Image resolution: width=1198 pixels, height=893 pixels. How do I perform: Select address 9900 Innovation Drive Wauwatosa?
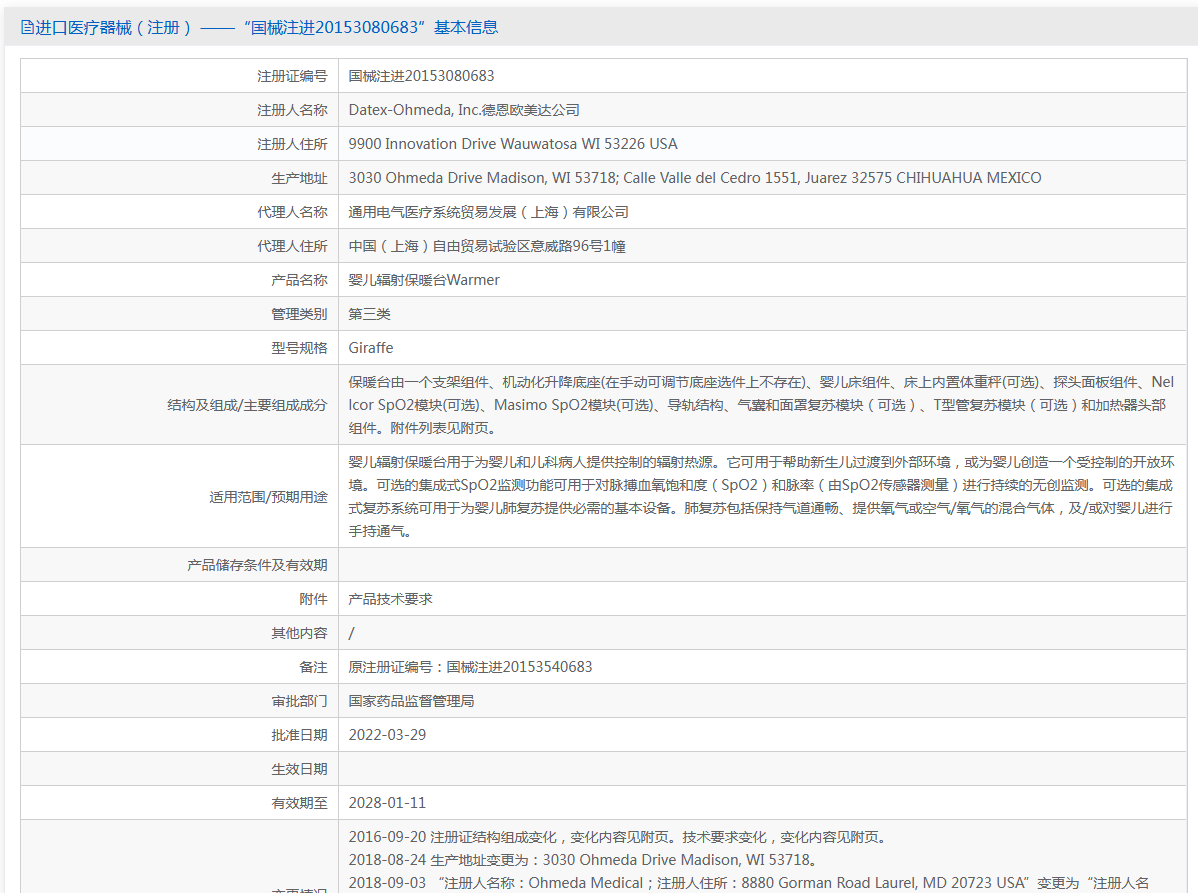(x=513, y=144)
